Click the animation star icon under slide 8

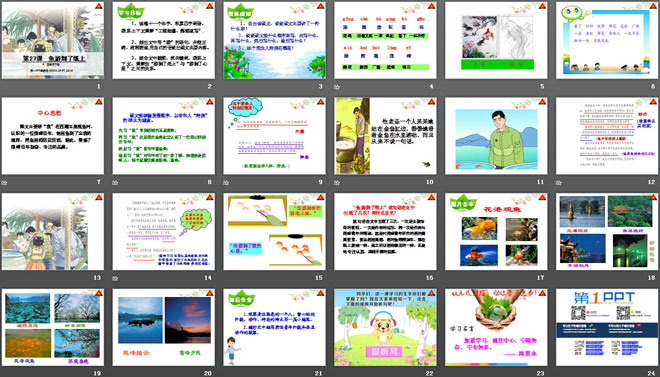[x=115, y=183]
